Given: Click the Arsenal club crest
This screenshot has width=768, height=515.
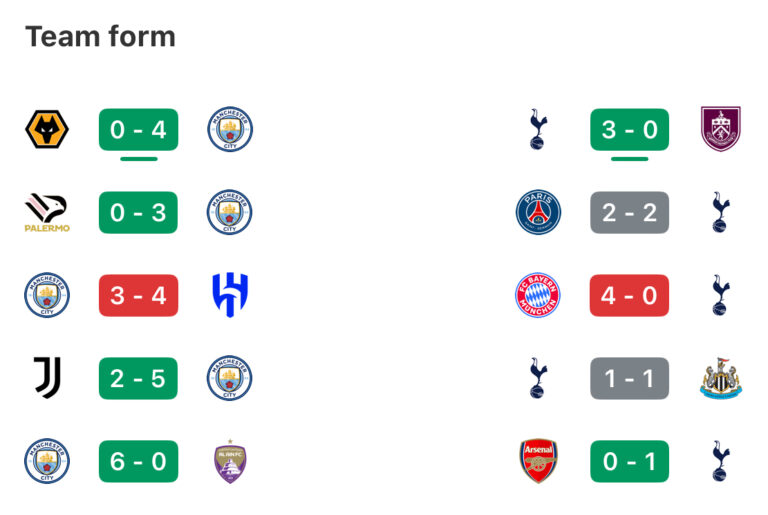Looking at the screenshot, I should [538, 462].
